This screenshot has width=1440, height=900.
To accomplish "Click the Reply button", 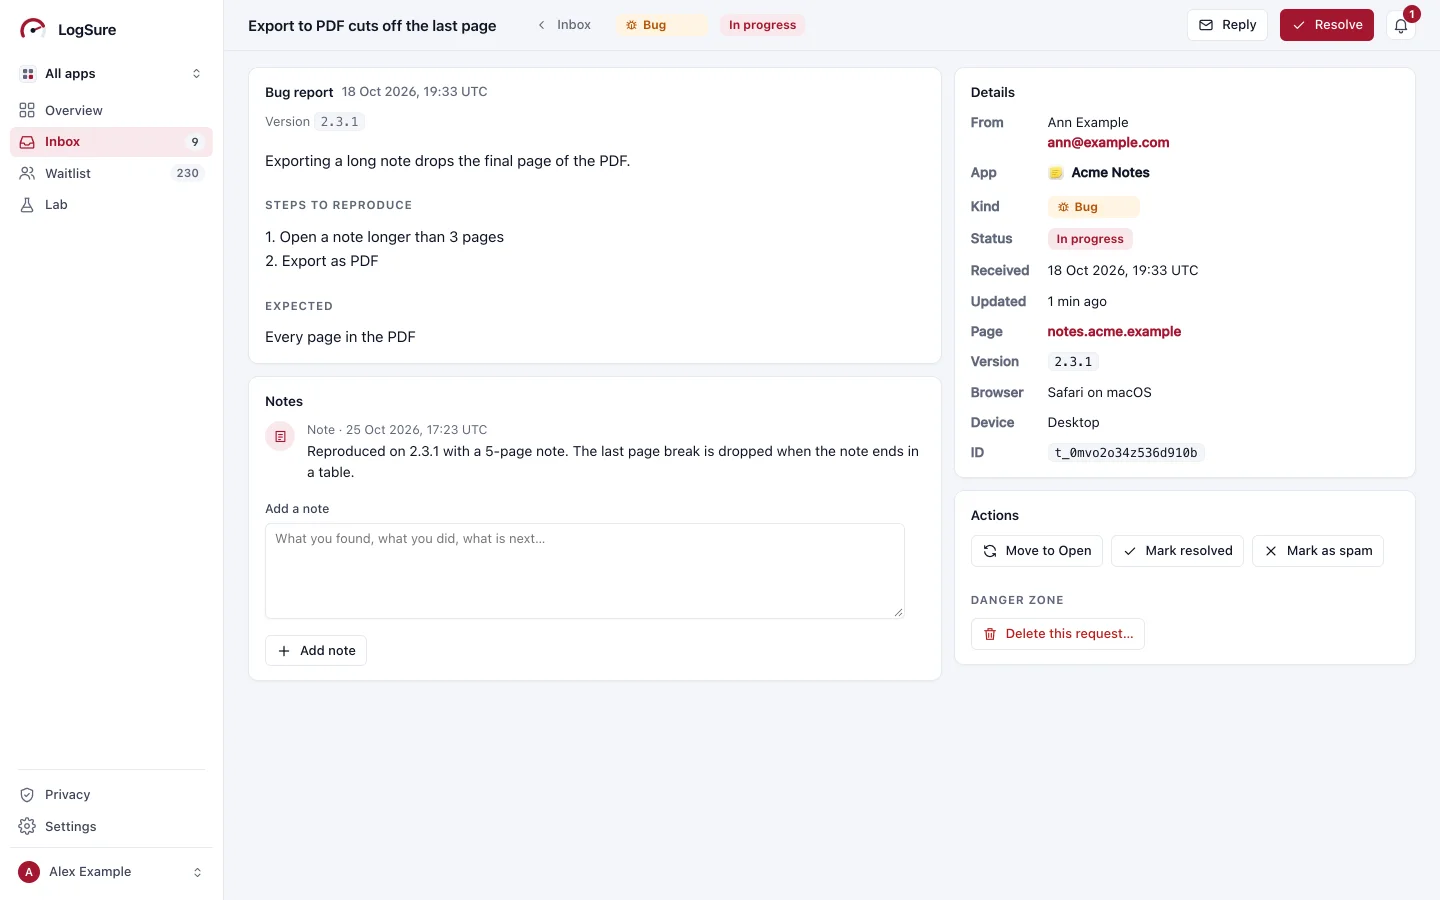I will coord(1227,25).
